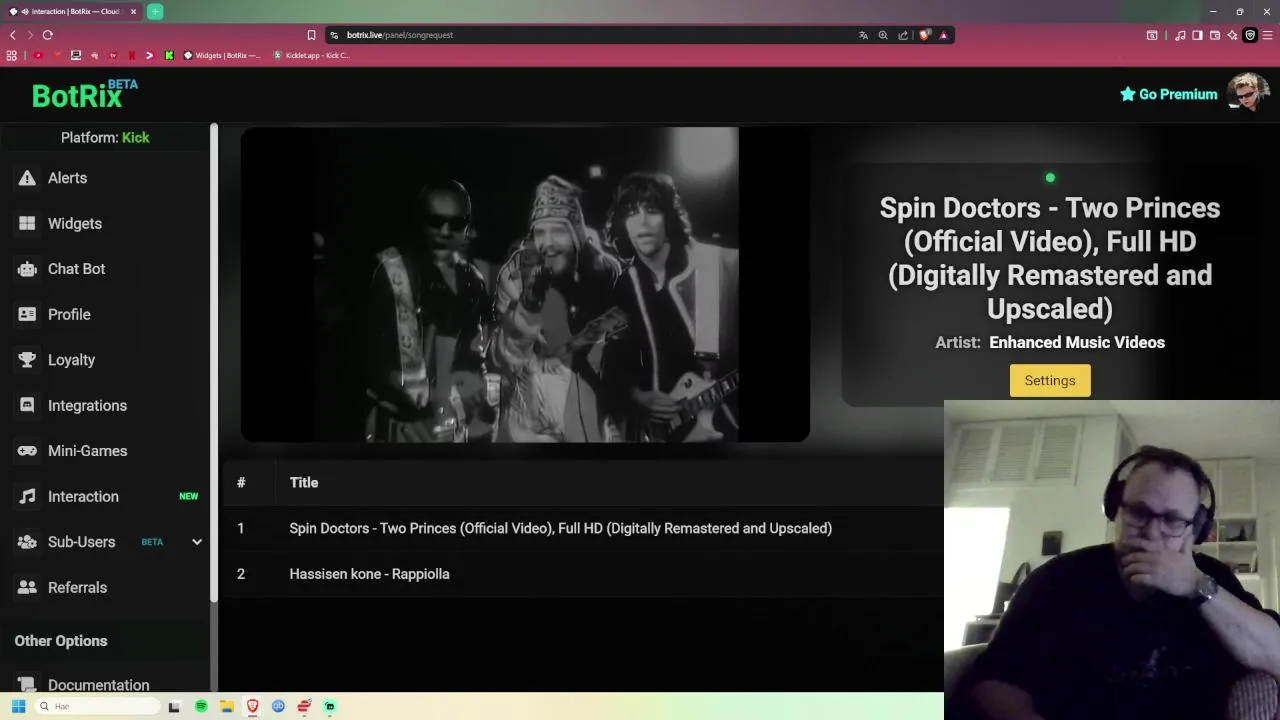Open qBittorrent from taskbar
1280x720 pixels.
[x=278, y=706]
